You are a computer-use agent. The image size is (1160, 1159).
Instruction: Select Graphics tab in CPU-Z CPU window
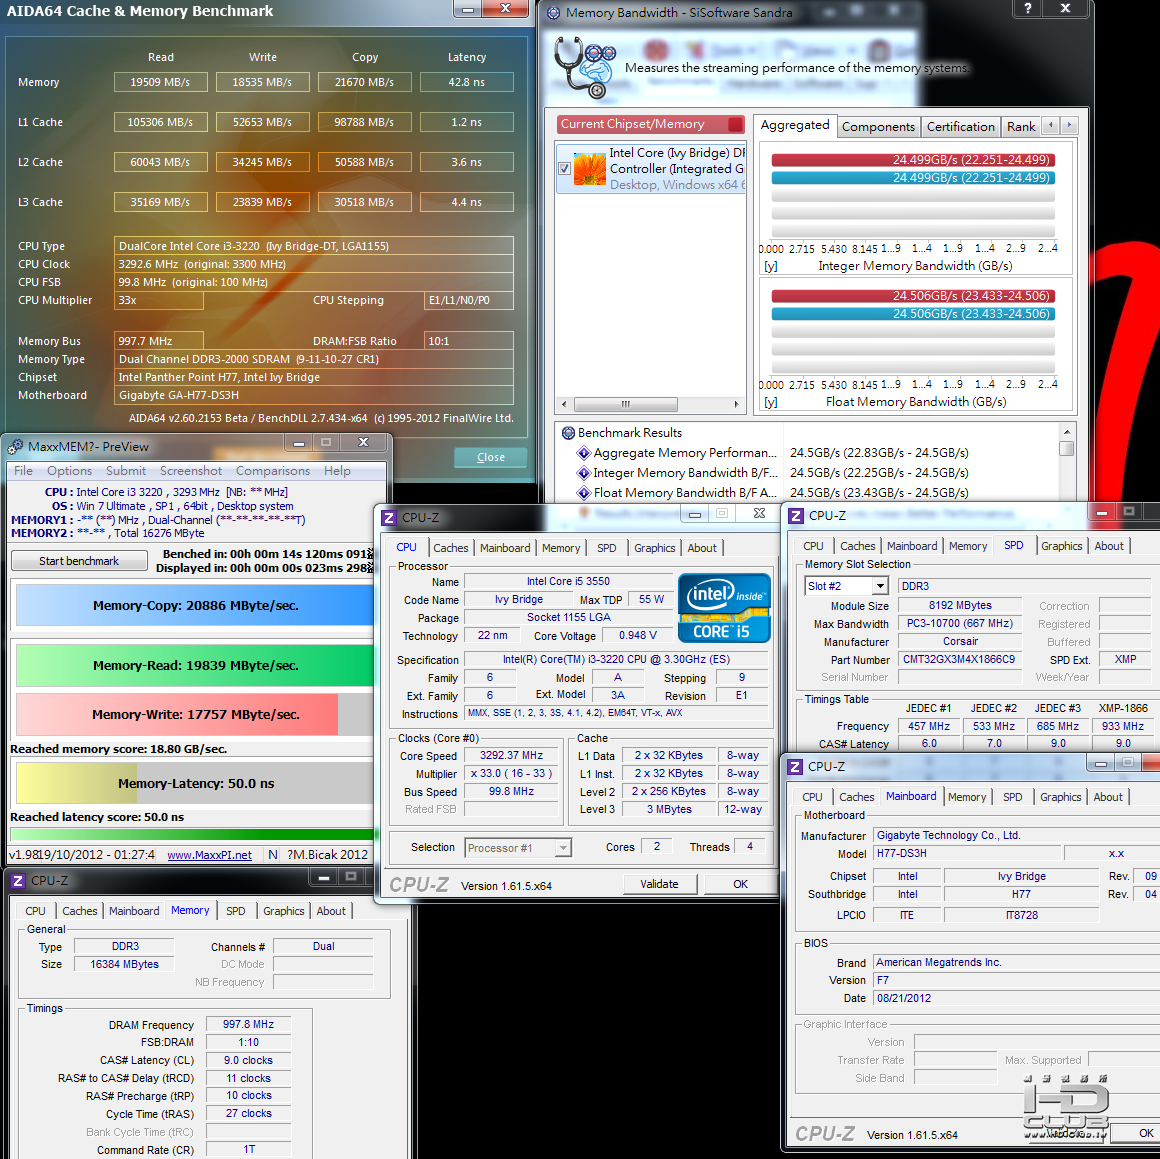pyautogui.click(x=655, y=548)
